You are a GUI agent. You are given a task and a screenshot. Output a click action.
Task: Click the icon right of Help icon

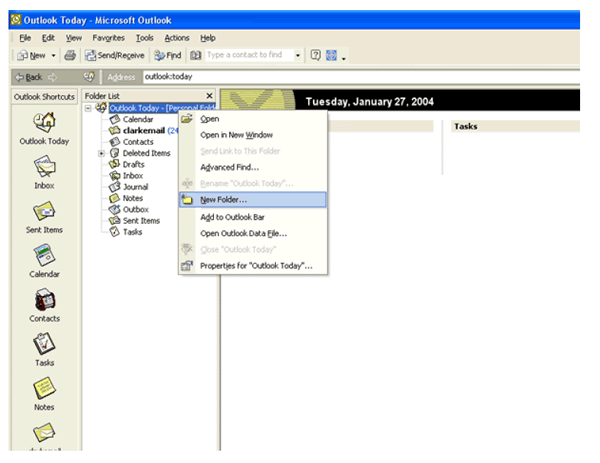point(331,55)
